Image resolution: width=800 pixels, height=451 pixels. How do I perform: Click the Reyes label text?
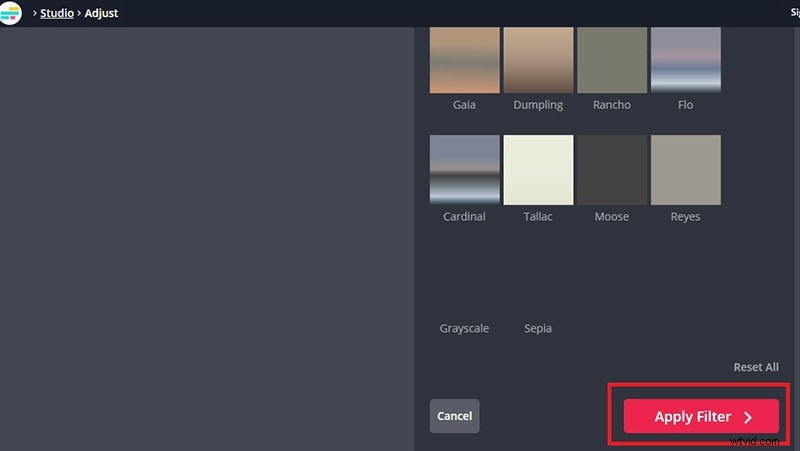pos(685,216)
